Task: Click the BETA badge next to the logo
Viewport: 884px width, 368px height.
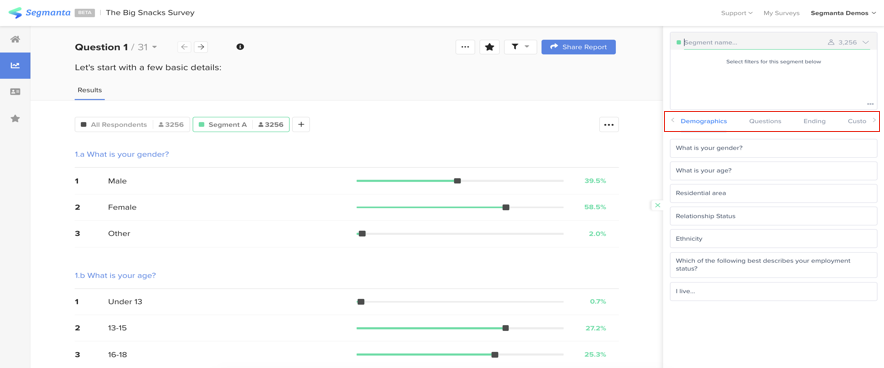Action: (85, 13)
